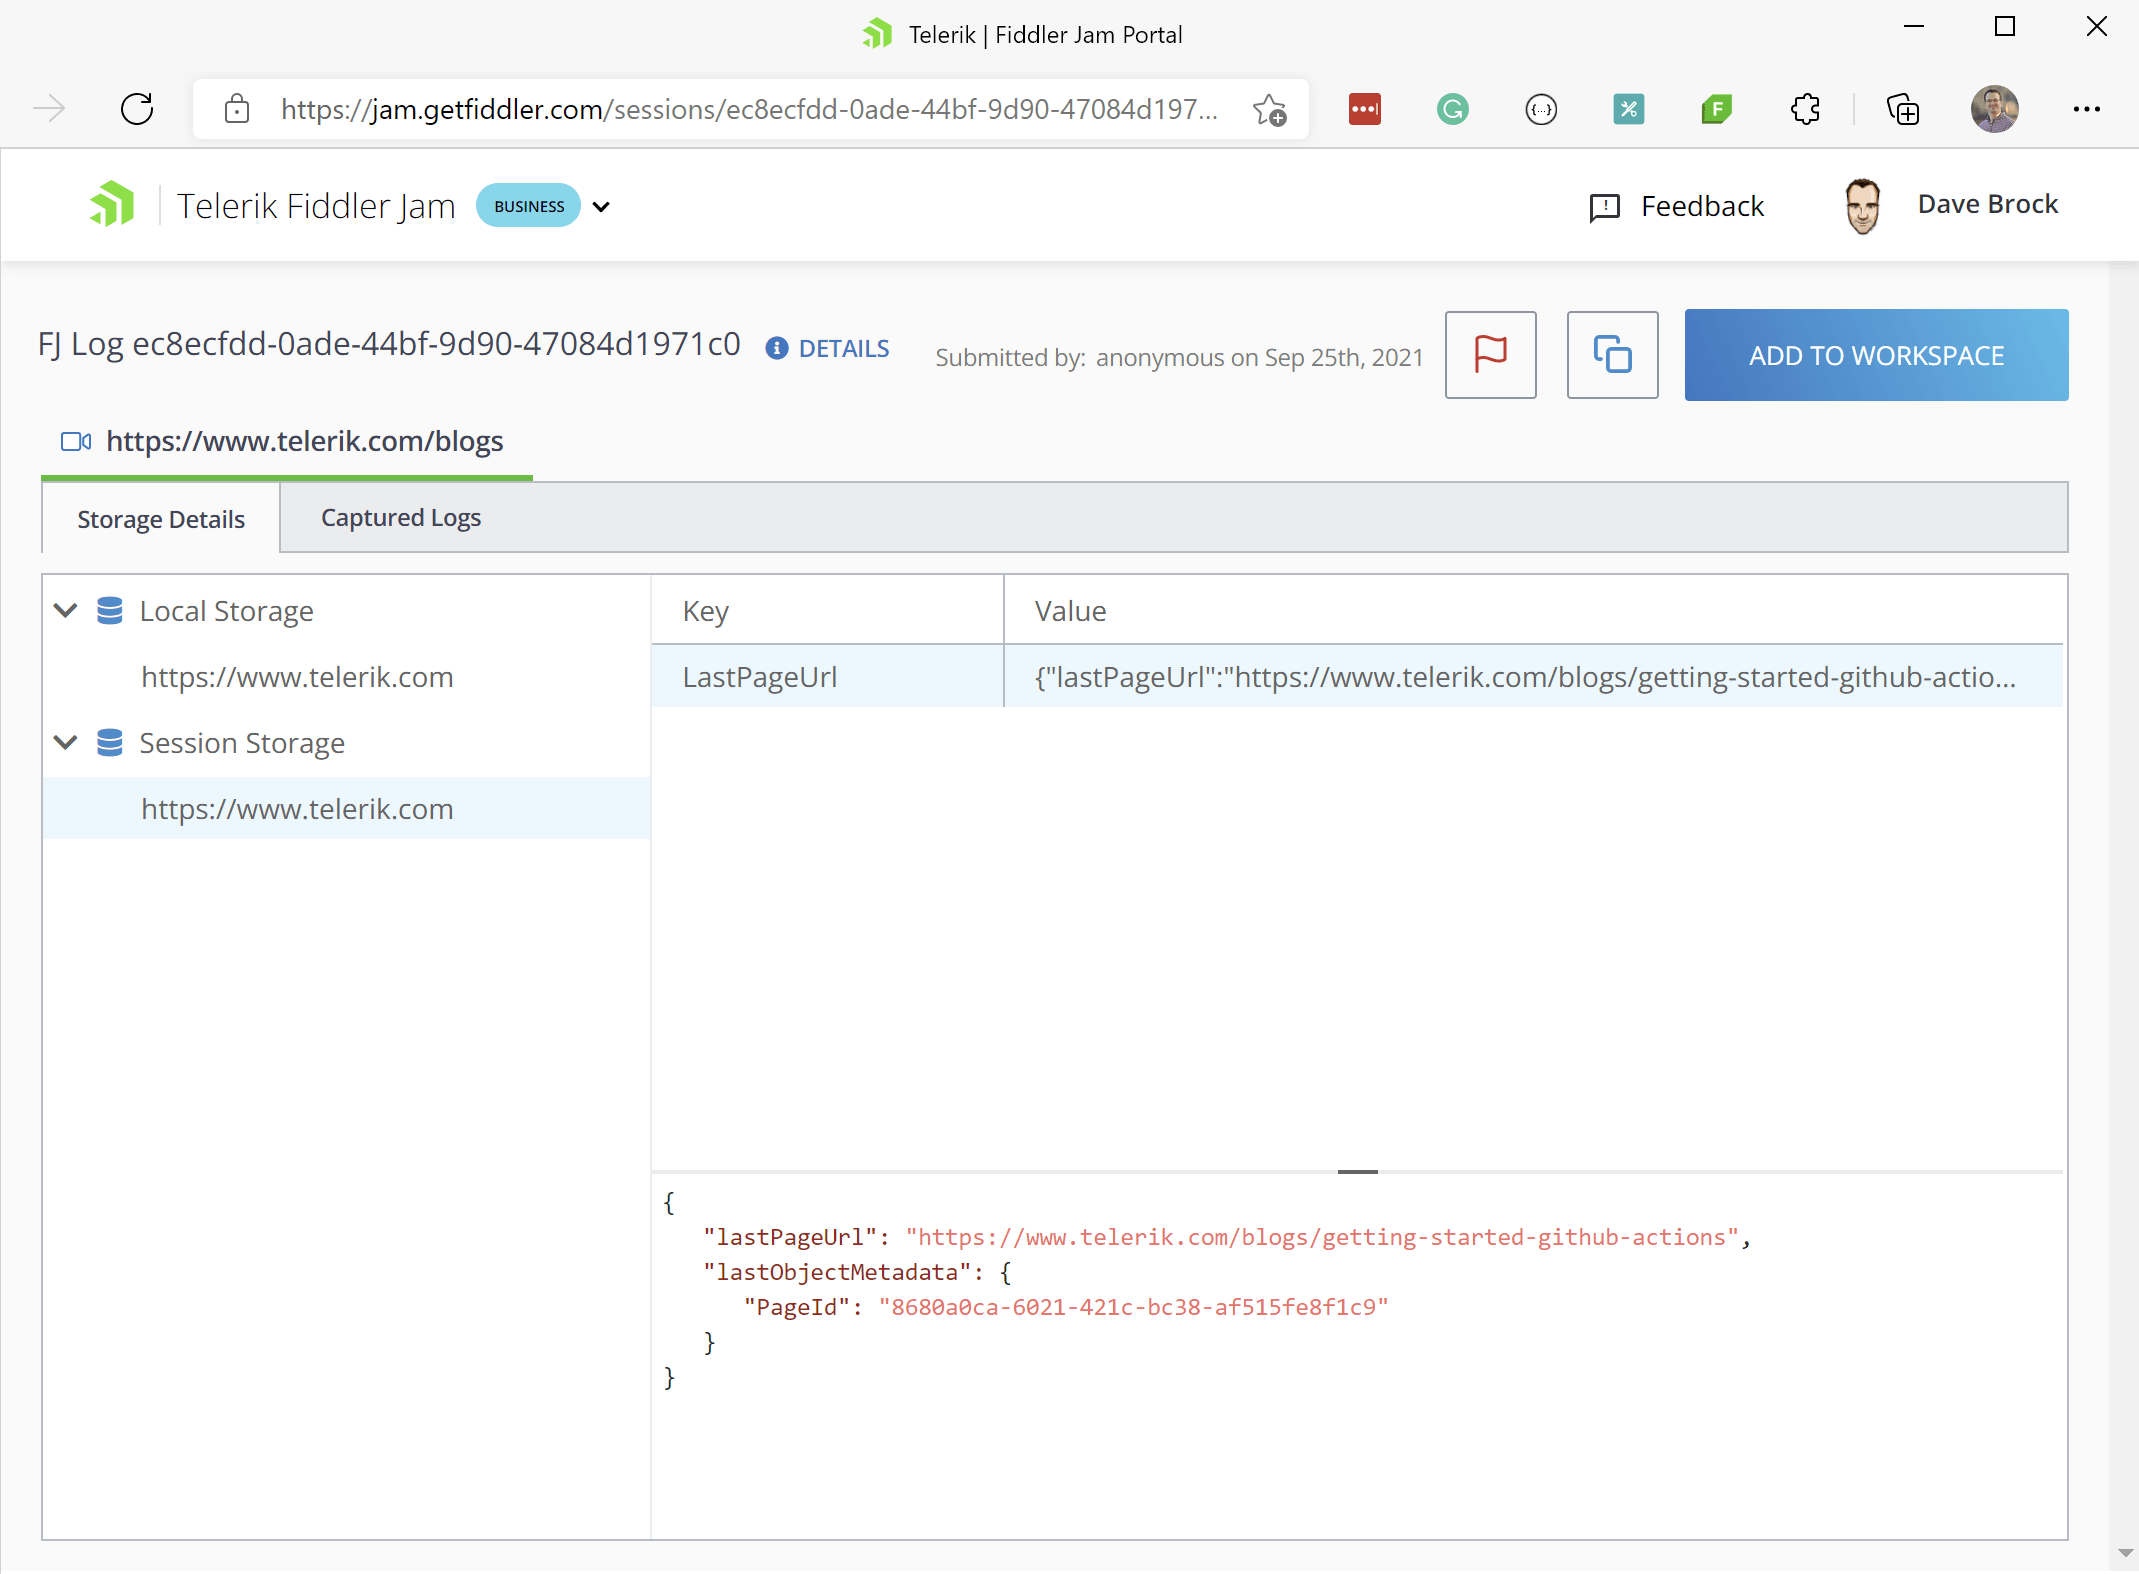Click the DETAILS info icon

click(x=776, y=348)
